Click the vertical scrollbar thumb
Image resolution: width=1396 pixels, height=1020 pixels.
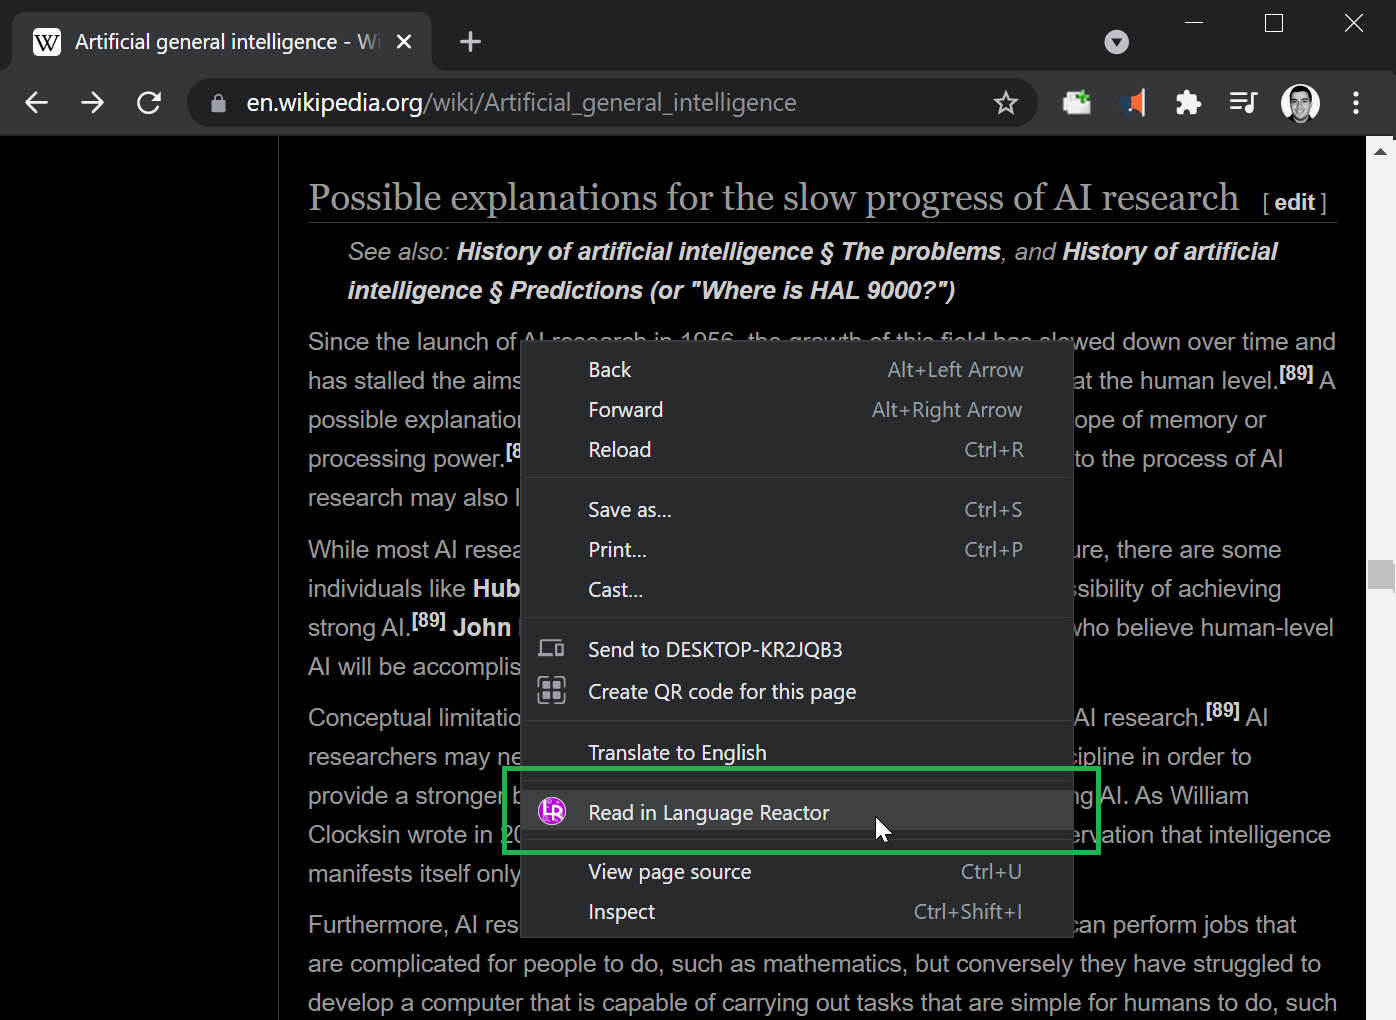pyautogui.click(x=1380, y=575)
